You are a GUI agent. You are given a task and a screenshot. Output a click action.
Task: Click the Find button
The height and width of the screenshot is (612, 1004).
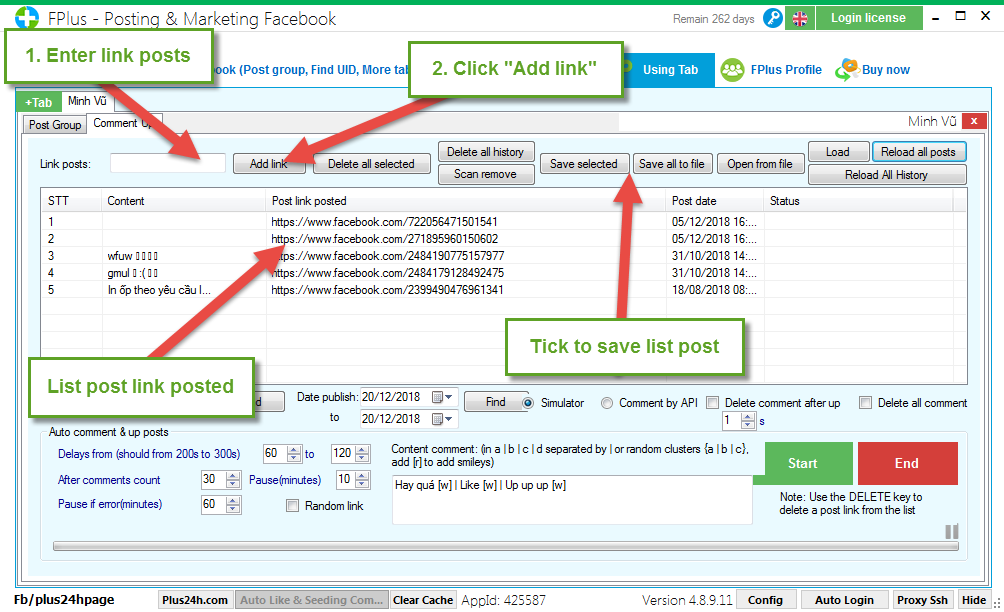496,402
